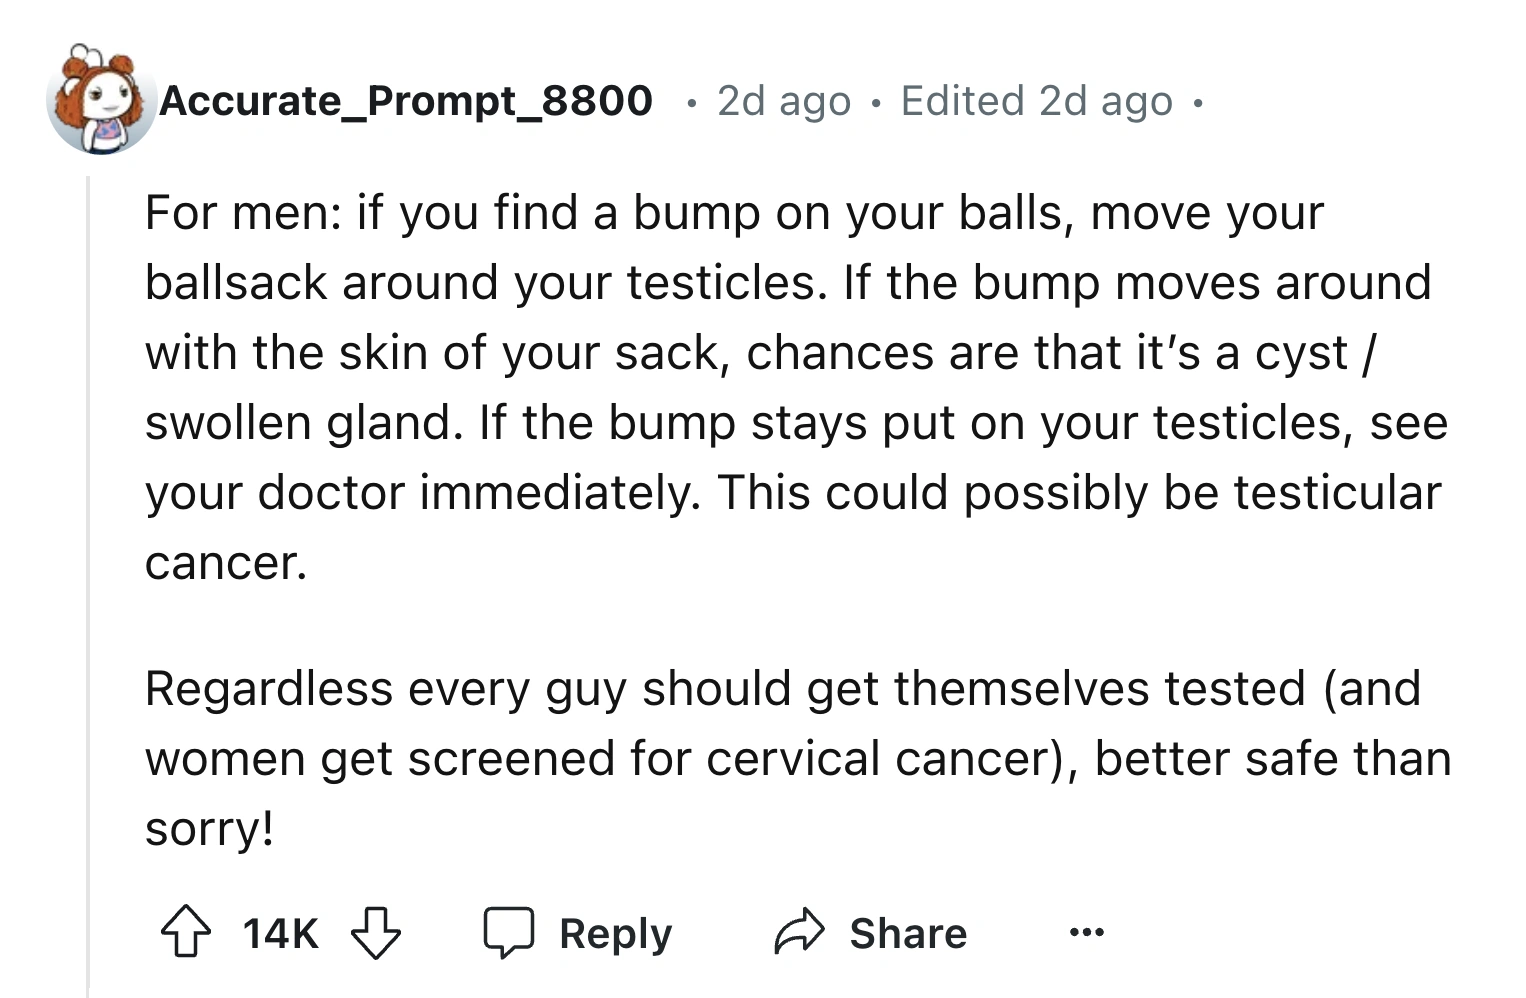This screenshot has height=998, width=1526.
Task: Open the Accurate_Prompt_8800 username profile link
Action: coord(406,100)
